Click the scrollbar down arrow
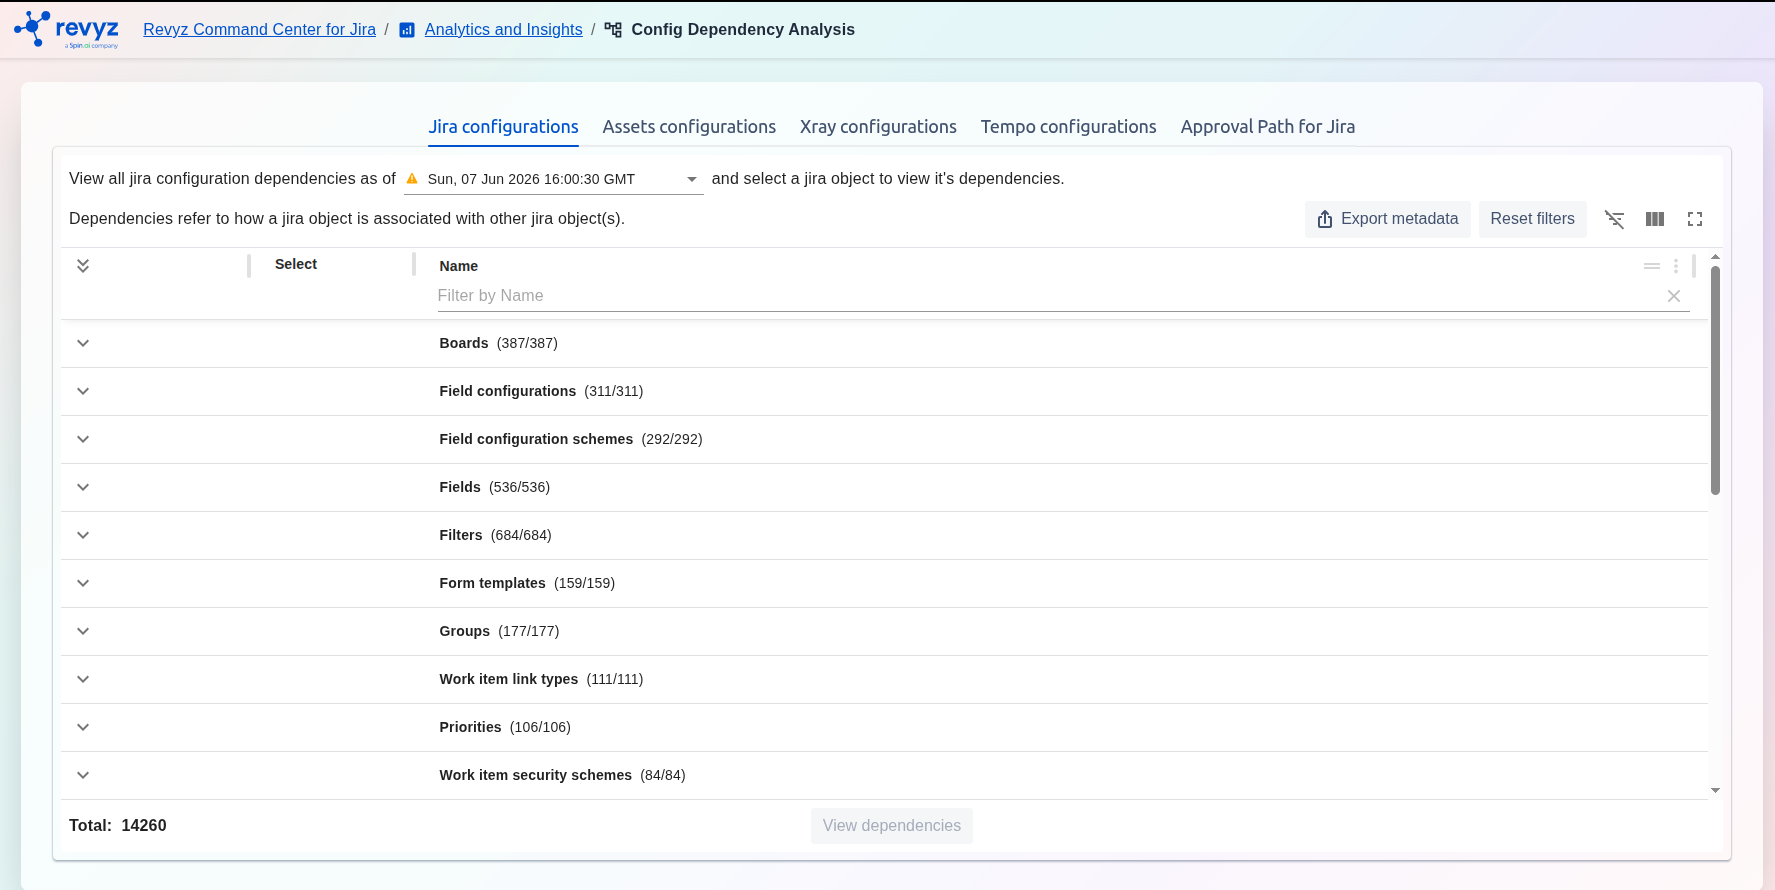This screenshot has height=890, width=1775. [x=1715, y=790]
